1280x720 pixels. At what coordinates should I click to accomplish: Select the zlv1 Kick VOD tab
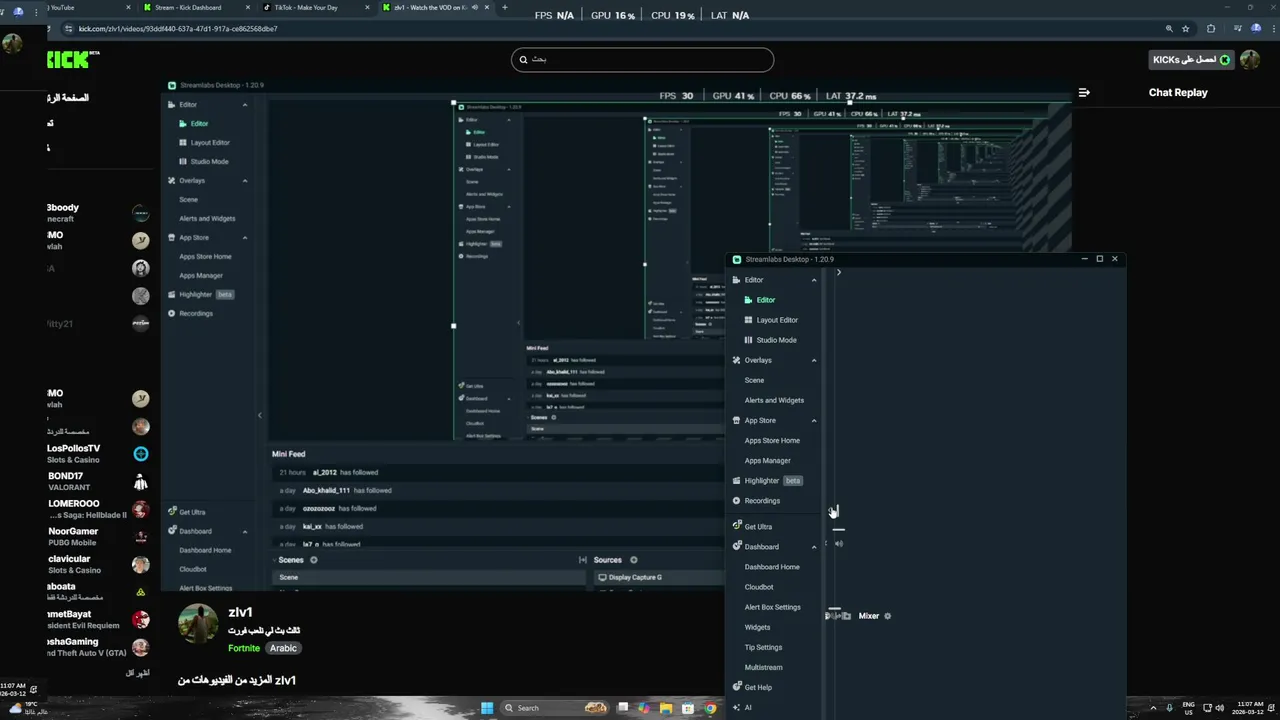point(435,7)
